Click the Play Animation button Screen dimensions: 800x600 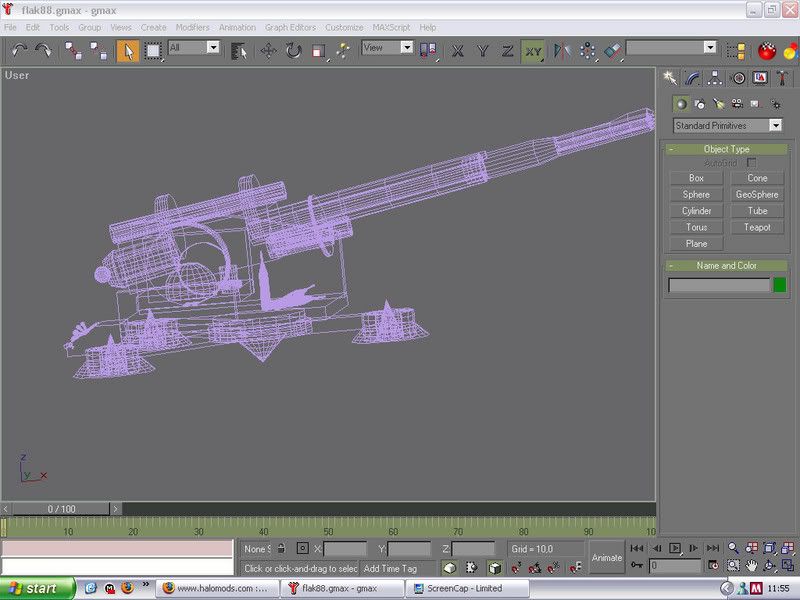tap(674, 548)
